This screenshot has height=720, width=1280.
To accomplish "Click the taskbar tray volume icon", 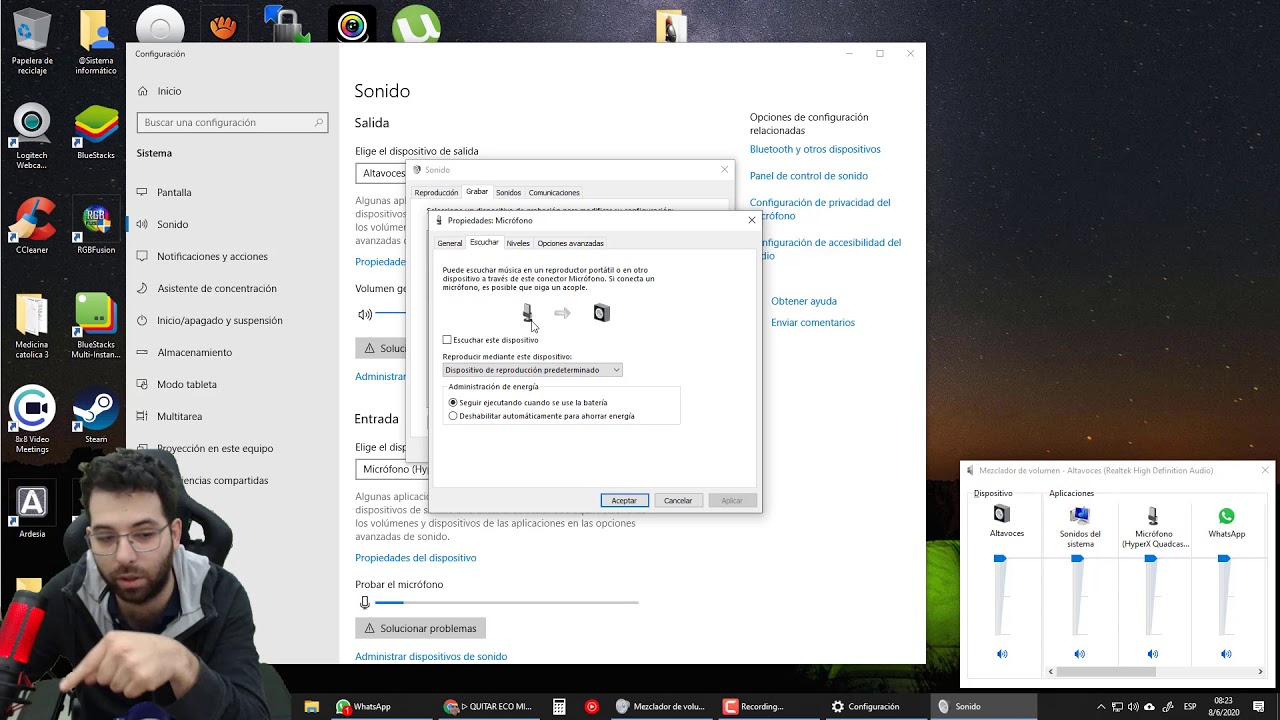I will pyautogui.click(x=1133, y=707).
